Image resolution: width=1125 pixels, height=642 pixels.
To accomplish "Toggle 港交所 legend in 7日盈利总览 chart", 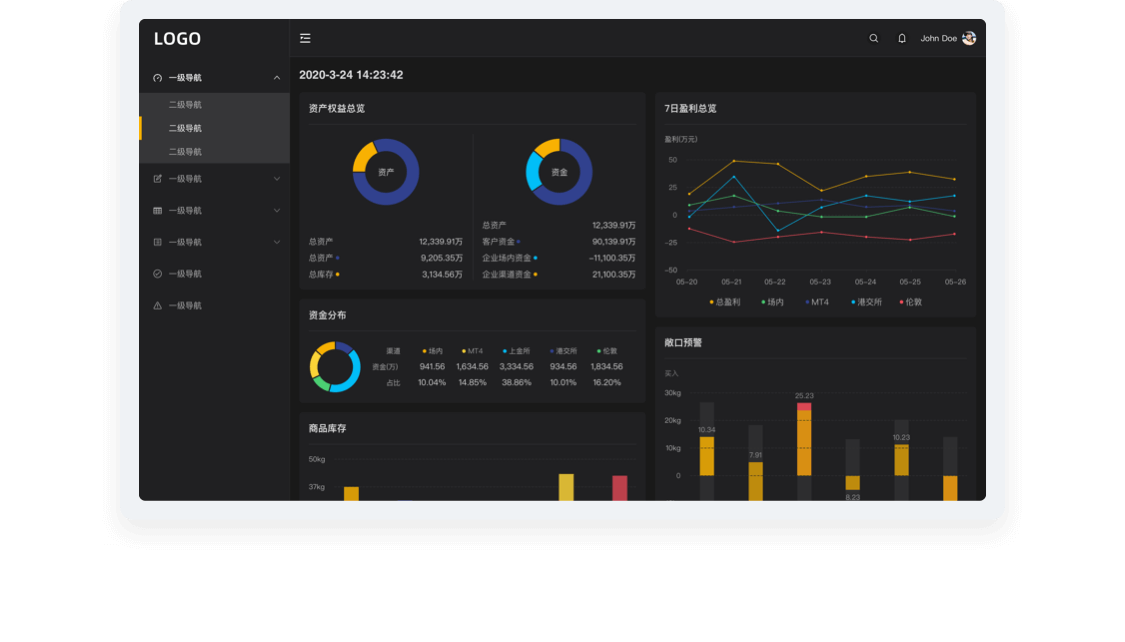I will [x=867, y=302].
